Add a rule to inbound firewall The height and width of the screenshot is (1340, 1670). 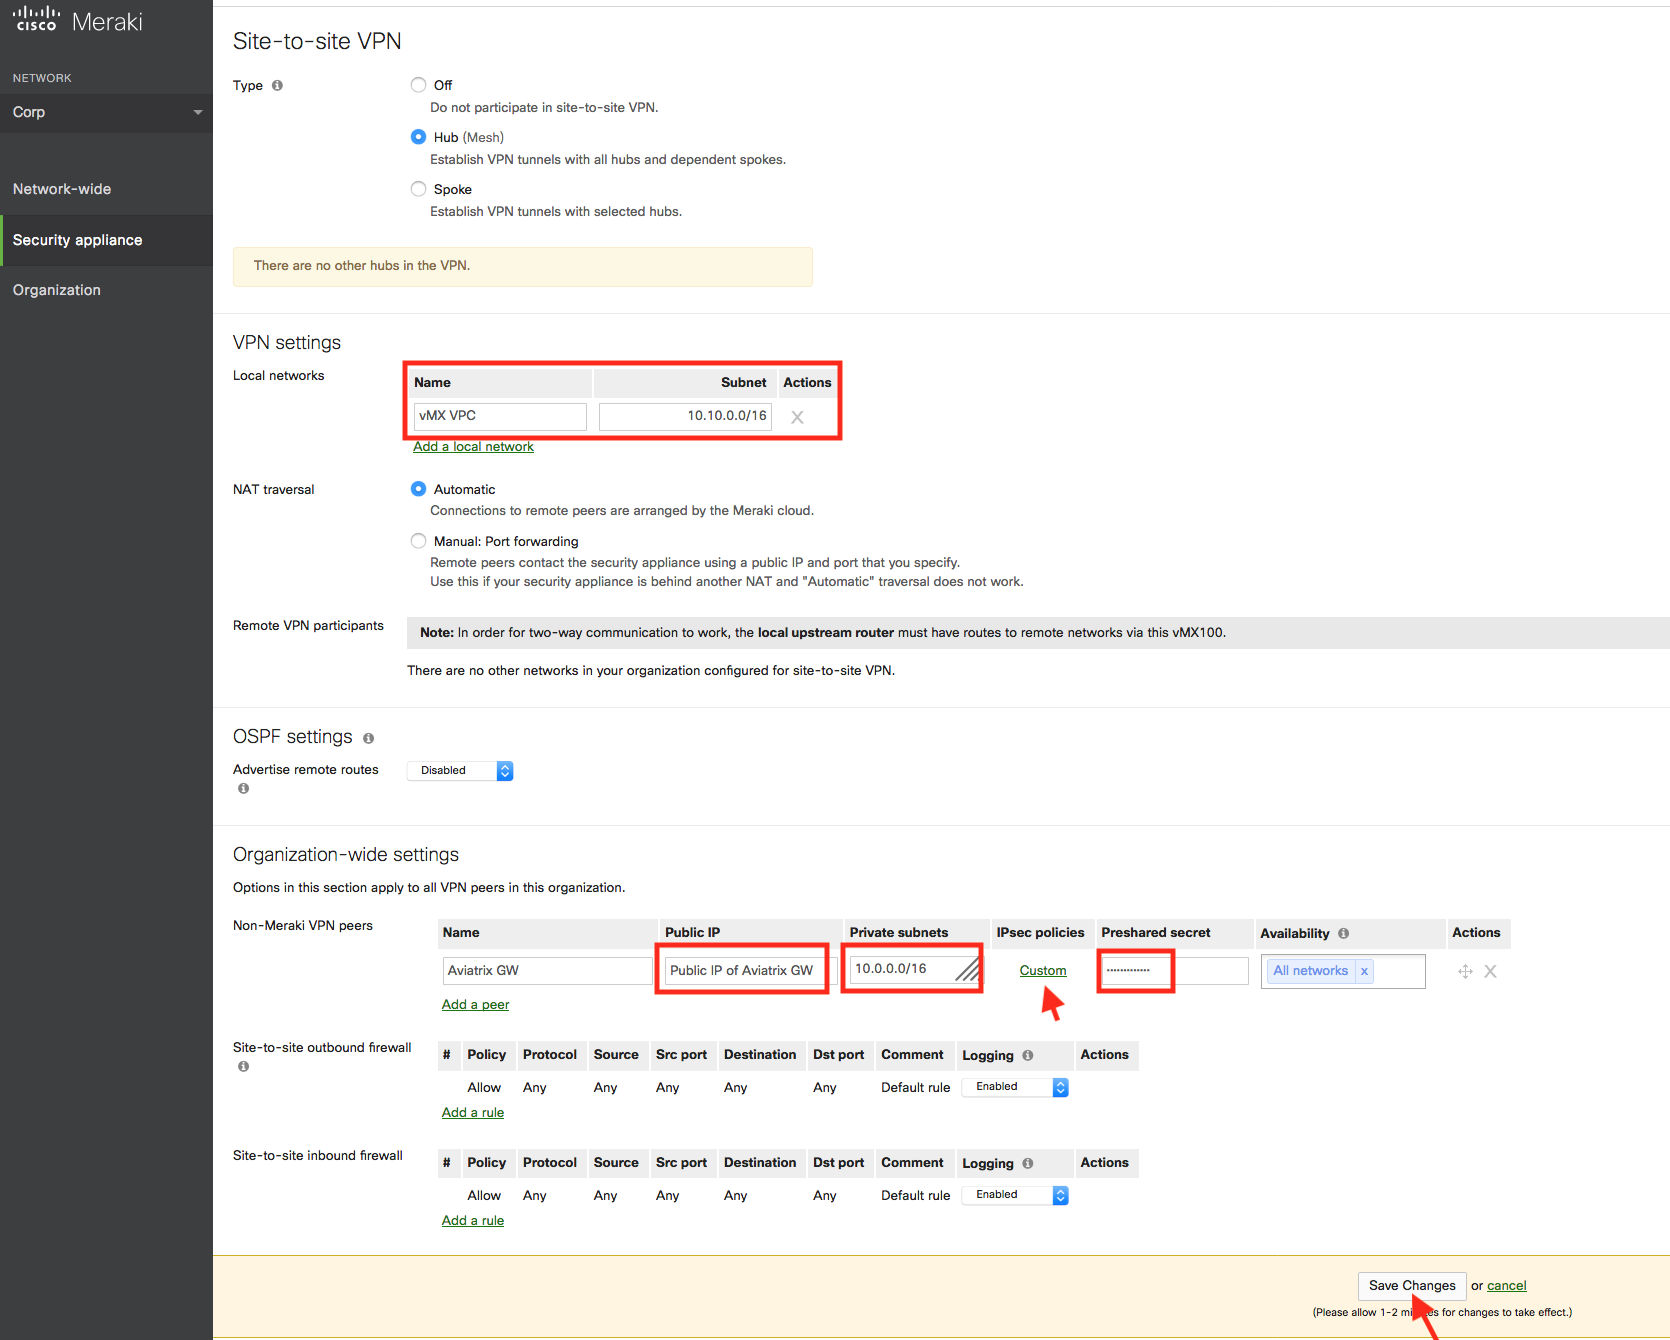pyautogui.click(x=473, y=1221)
